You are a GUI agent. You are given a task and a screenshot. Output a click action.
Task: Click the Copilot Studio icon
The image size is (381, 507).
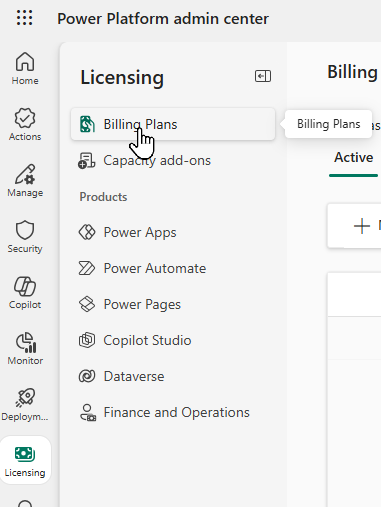click(87, 340)
